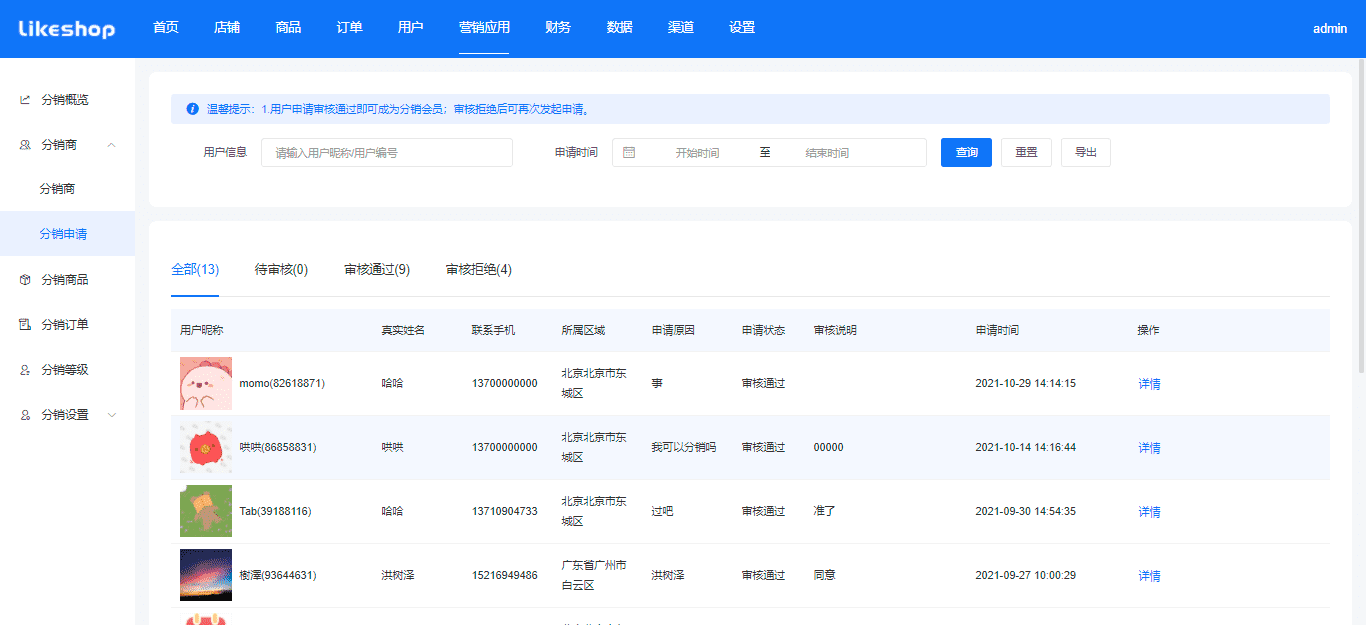The width and height of the screenshot is (1366, 625).
Task: Click the calendar icon in date range
Action: 629,153
